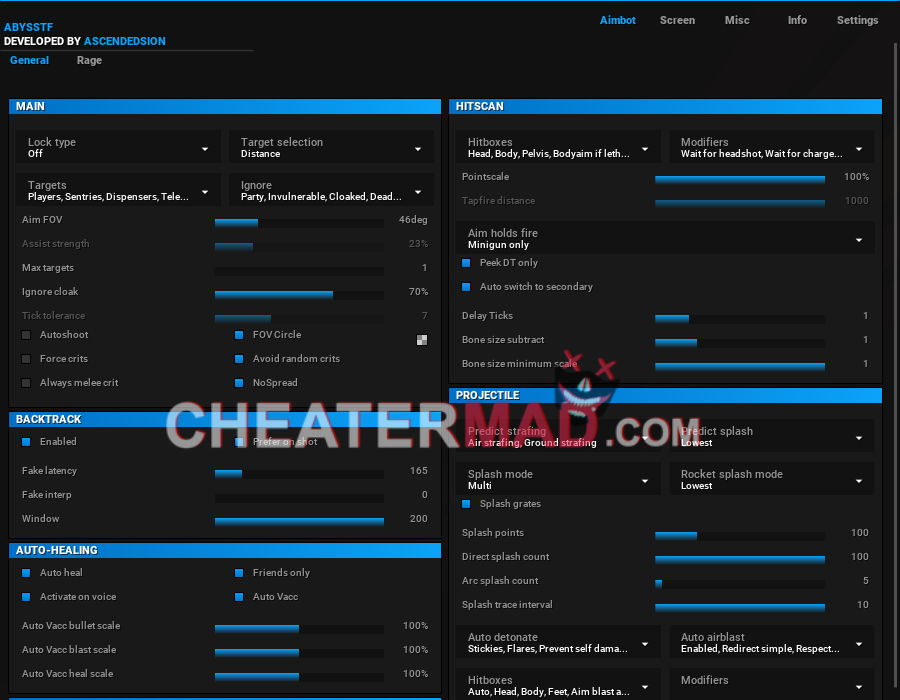Screen dimensions: 900x700
Task: Open the Misc tab
Action: point(737,20)
